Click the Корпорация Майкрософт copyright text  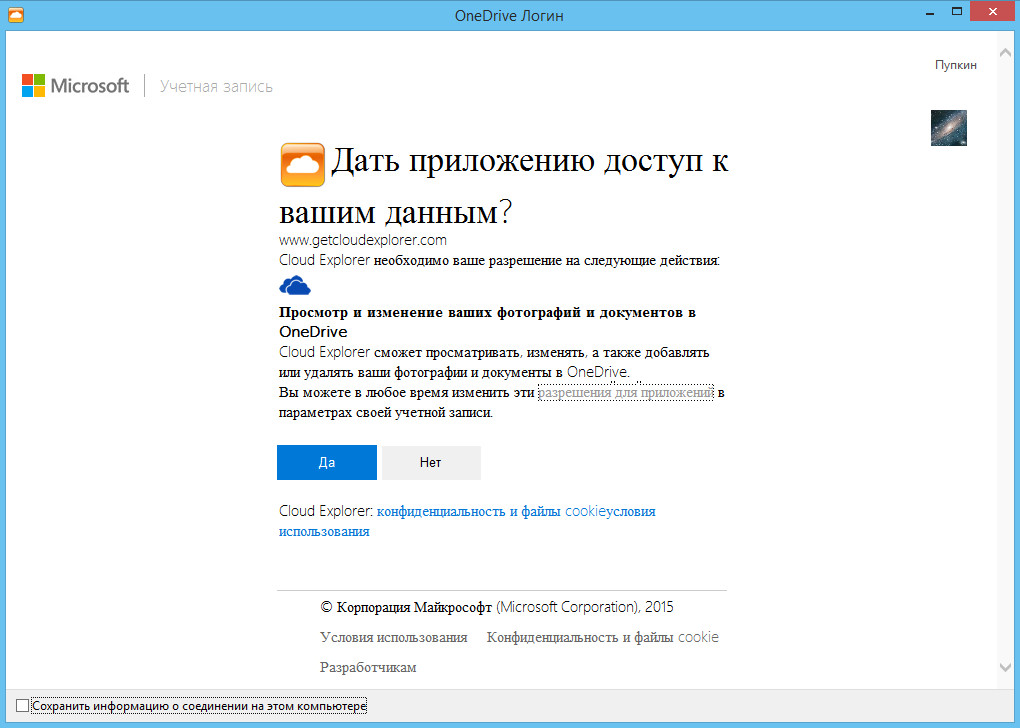[x=497, y=608]
